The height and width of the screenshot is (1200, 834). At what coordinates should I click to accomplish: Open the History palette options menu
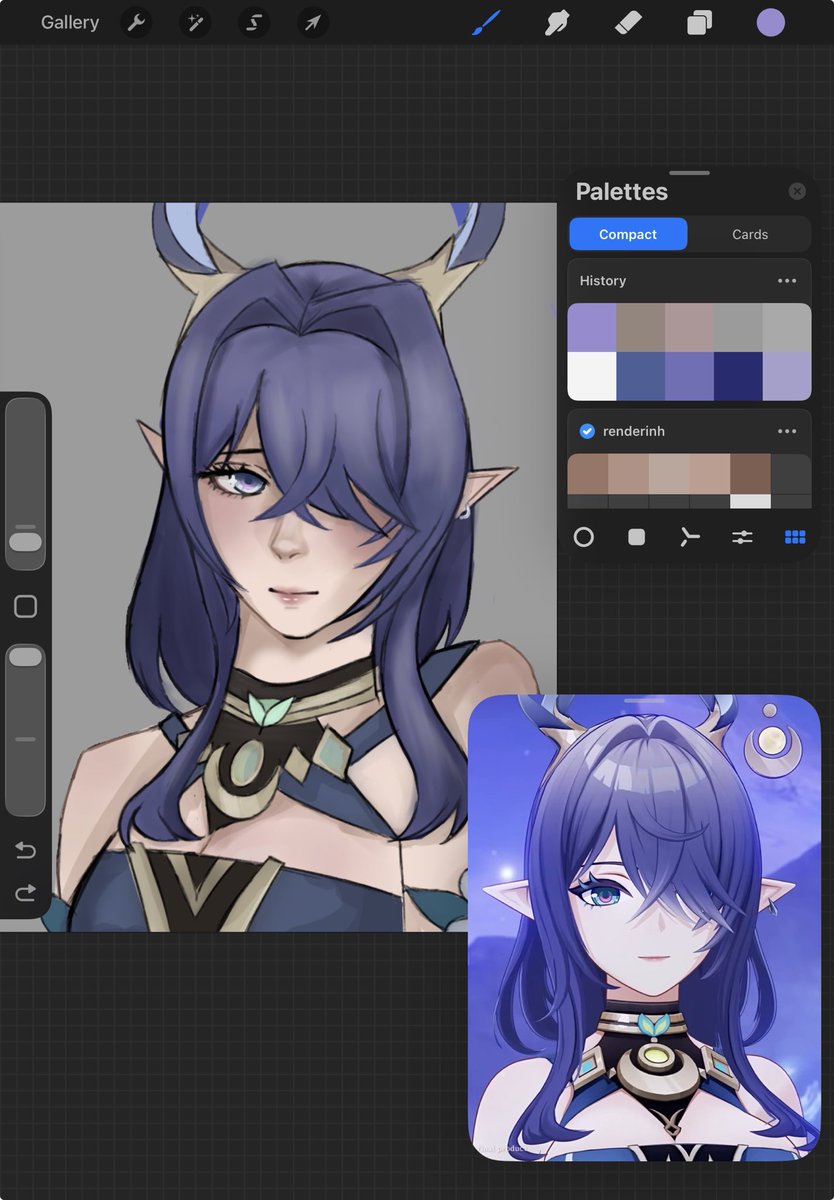click(x=787, y=281)
